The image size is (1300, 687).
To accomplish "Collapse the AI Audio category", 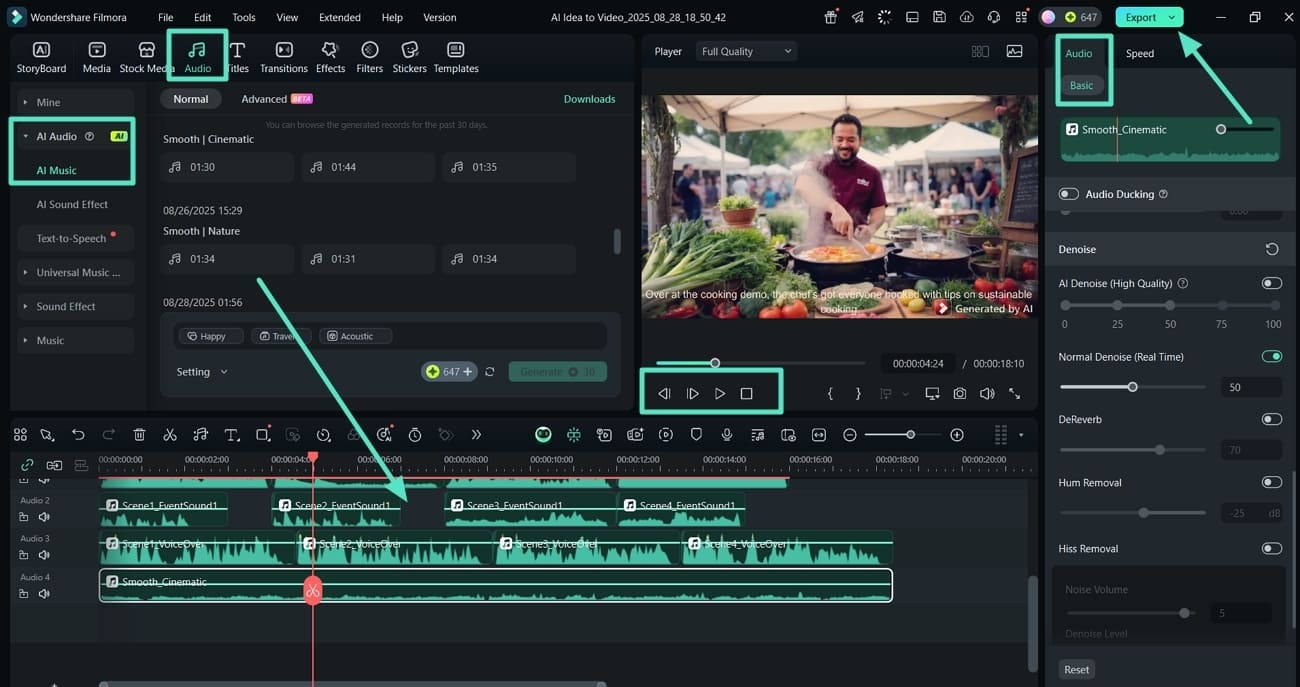I will (25, 136).
